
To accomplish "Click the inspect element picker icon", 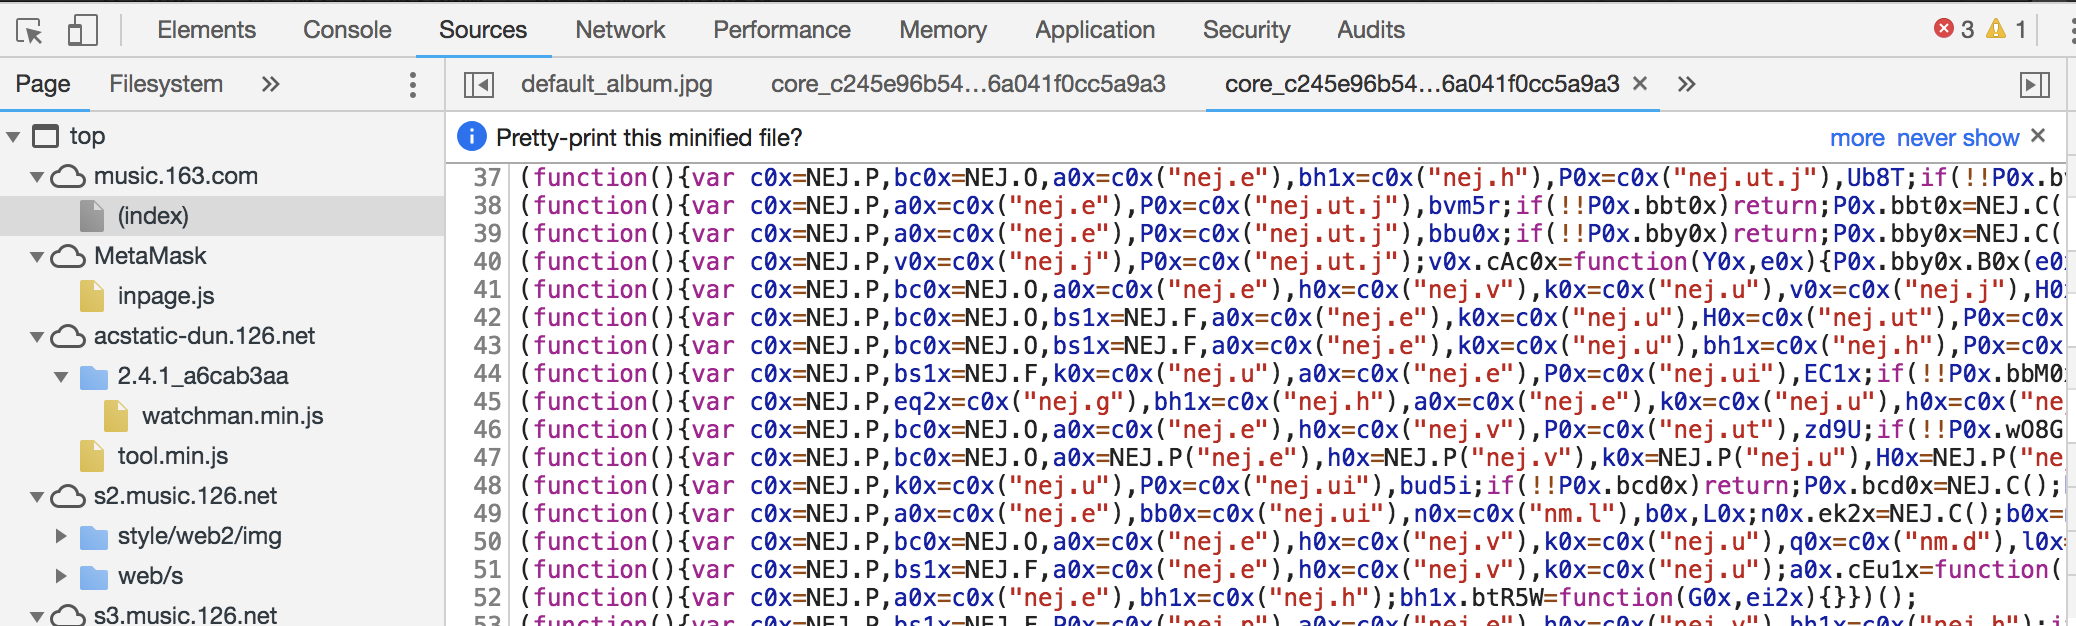I will point(29,31).
